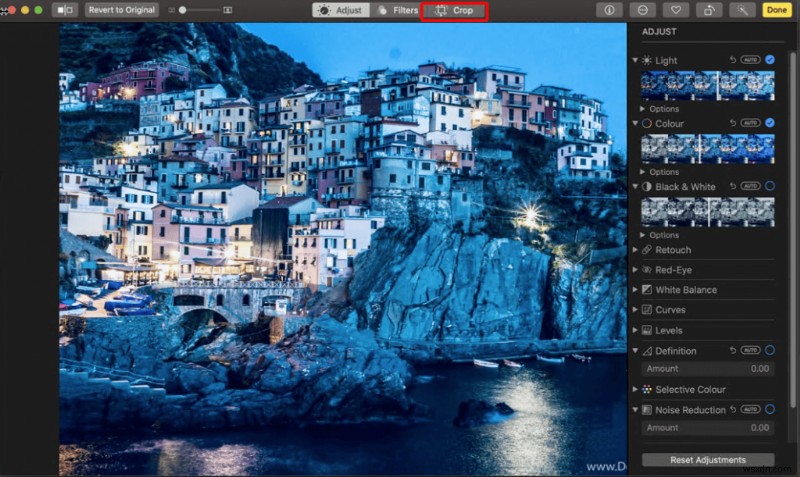Open the photo Info button
800x477 pixels.
(609, 10)
